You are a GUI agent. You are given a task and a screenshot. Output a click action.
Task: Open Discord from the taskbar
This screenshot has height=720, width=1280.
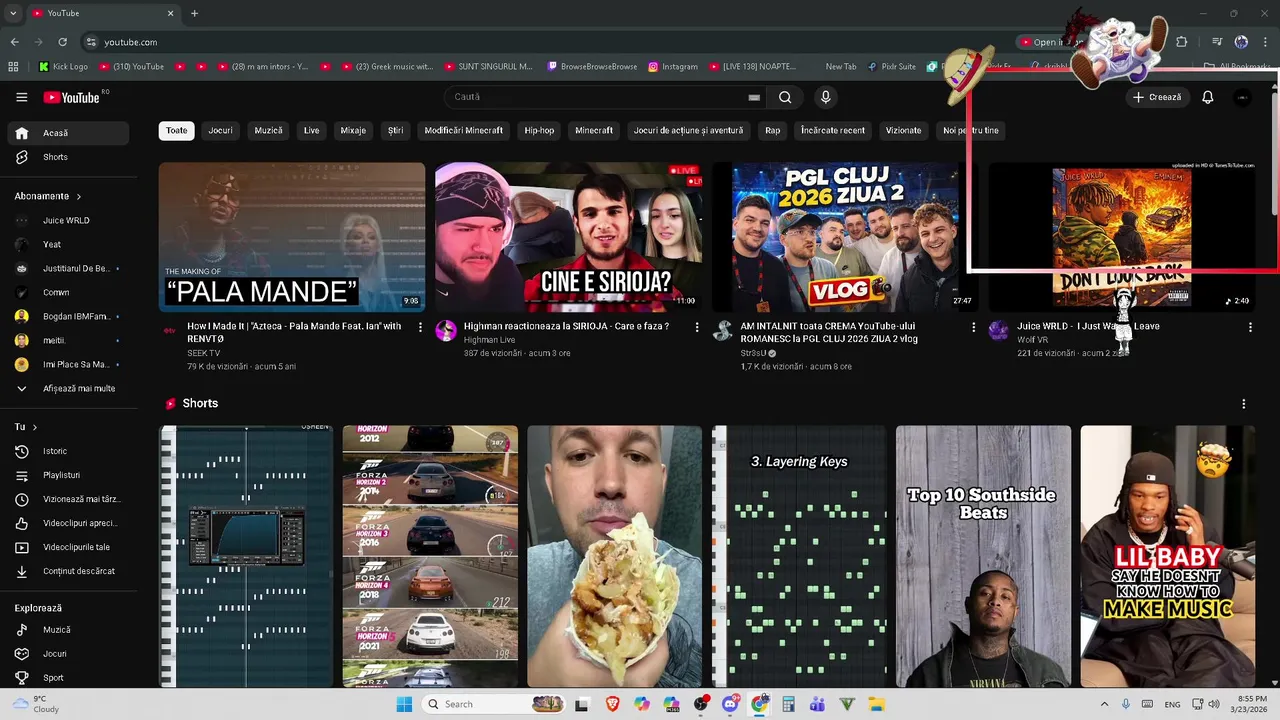(731, 704)
